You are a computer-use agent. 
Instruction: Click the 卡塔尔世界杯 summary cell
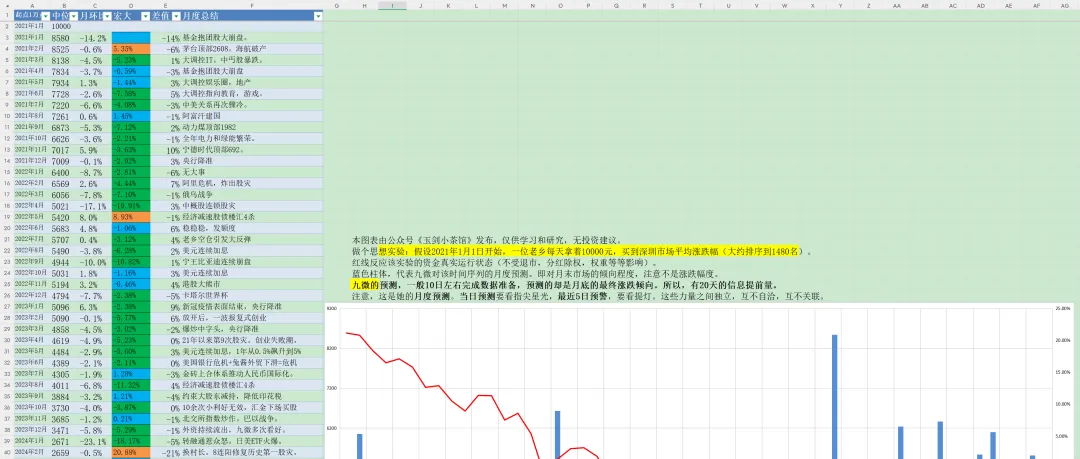coord(252,295)
